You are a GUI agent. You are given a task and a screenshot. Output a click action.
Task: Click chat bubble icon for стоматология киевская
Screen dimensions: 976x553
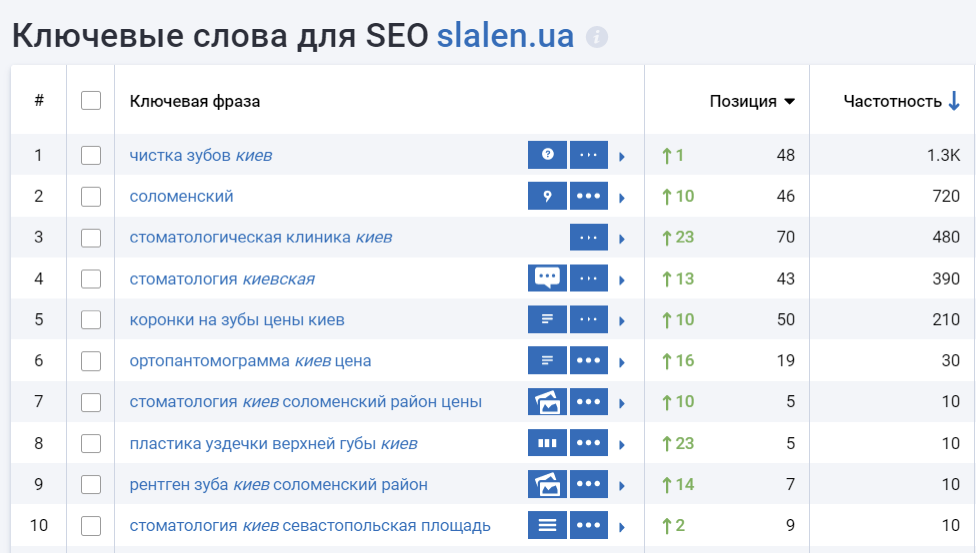coord(547,278)
